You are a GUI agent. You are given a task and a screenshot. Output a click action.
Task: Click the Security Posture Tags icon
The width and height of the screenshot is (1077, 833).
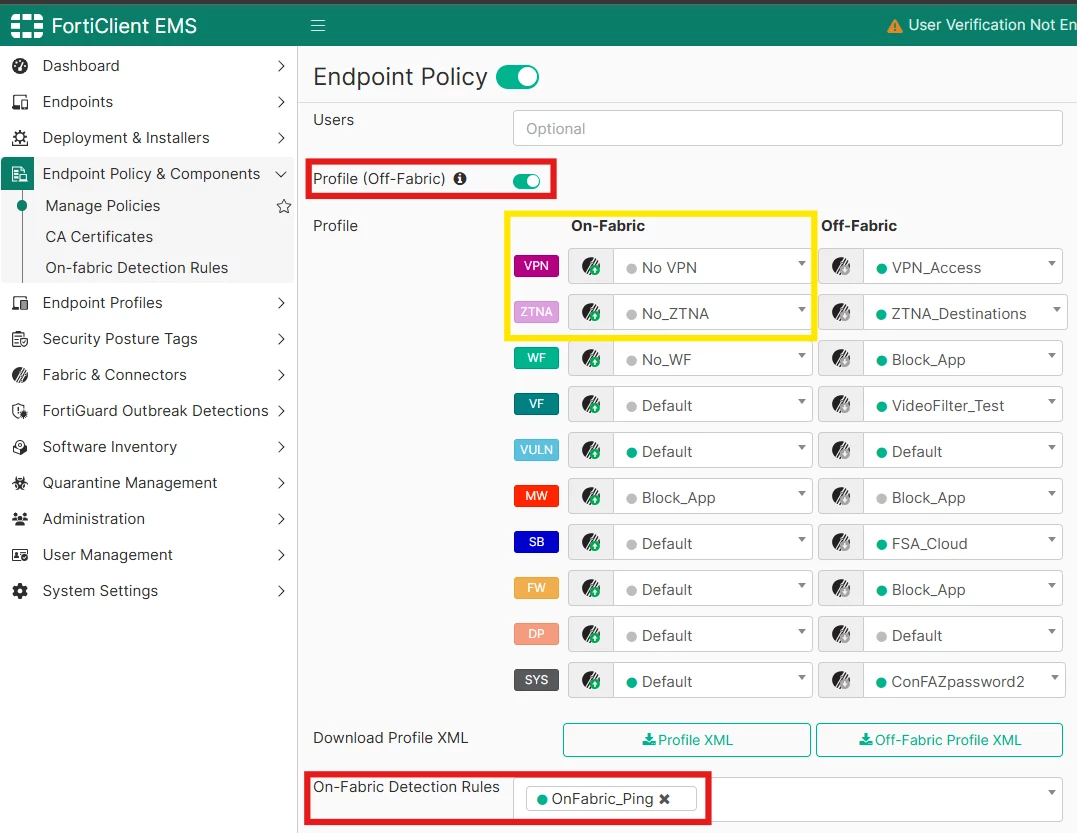[x=20, y=339]
